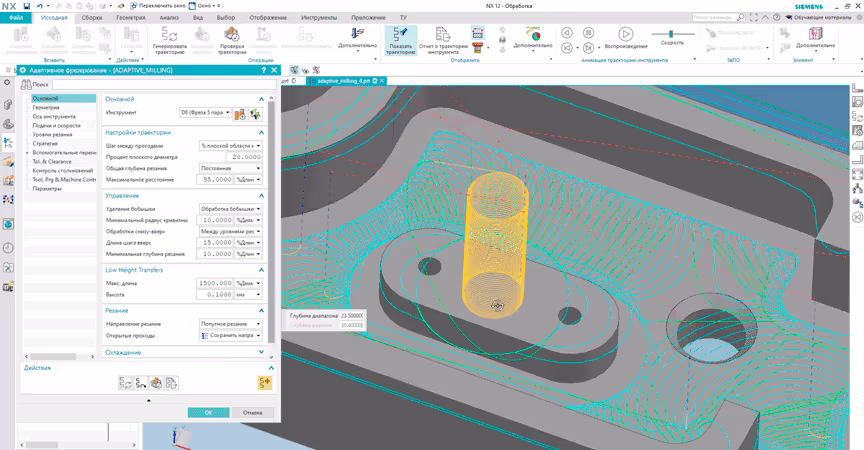Switch to the Анализ ribbon tab
The image size is (864, 450).
(x=169, y=18)
